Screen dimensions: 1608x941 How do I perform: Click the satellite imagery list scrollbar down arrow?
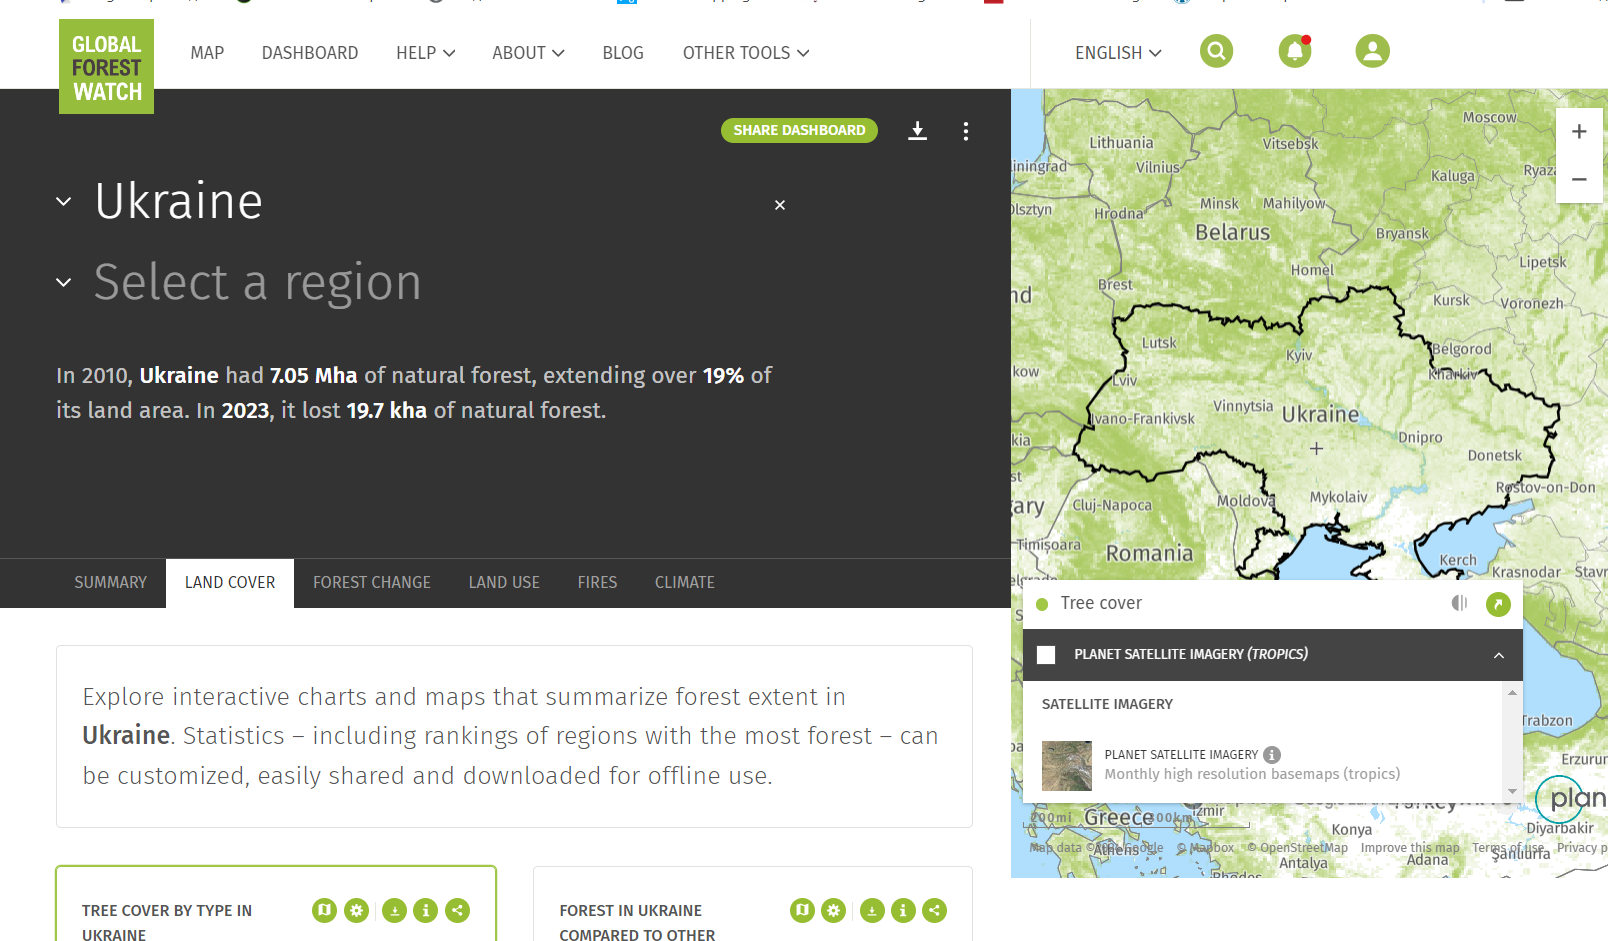1512,792
